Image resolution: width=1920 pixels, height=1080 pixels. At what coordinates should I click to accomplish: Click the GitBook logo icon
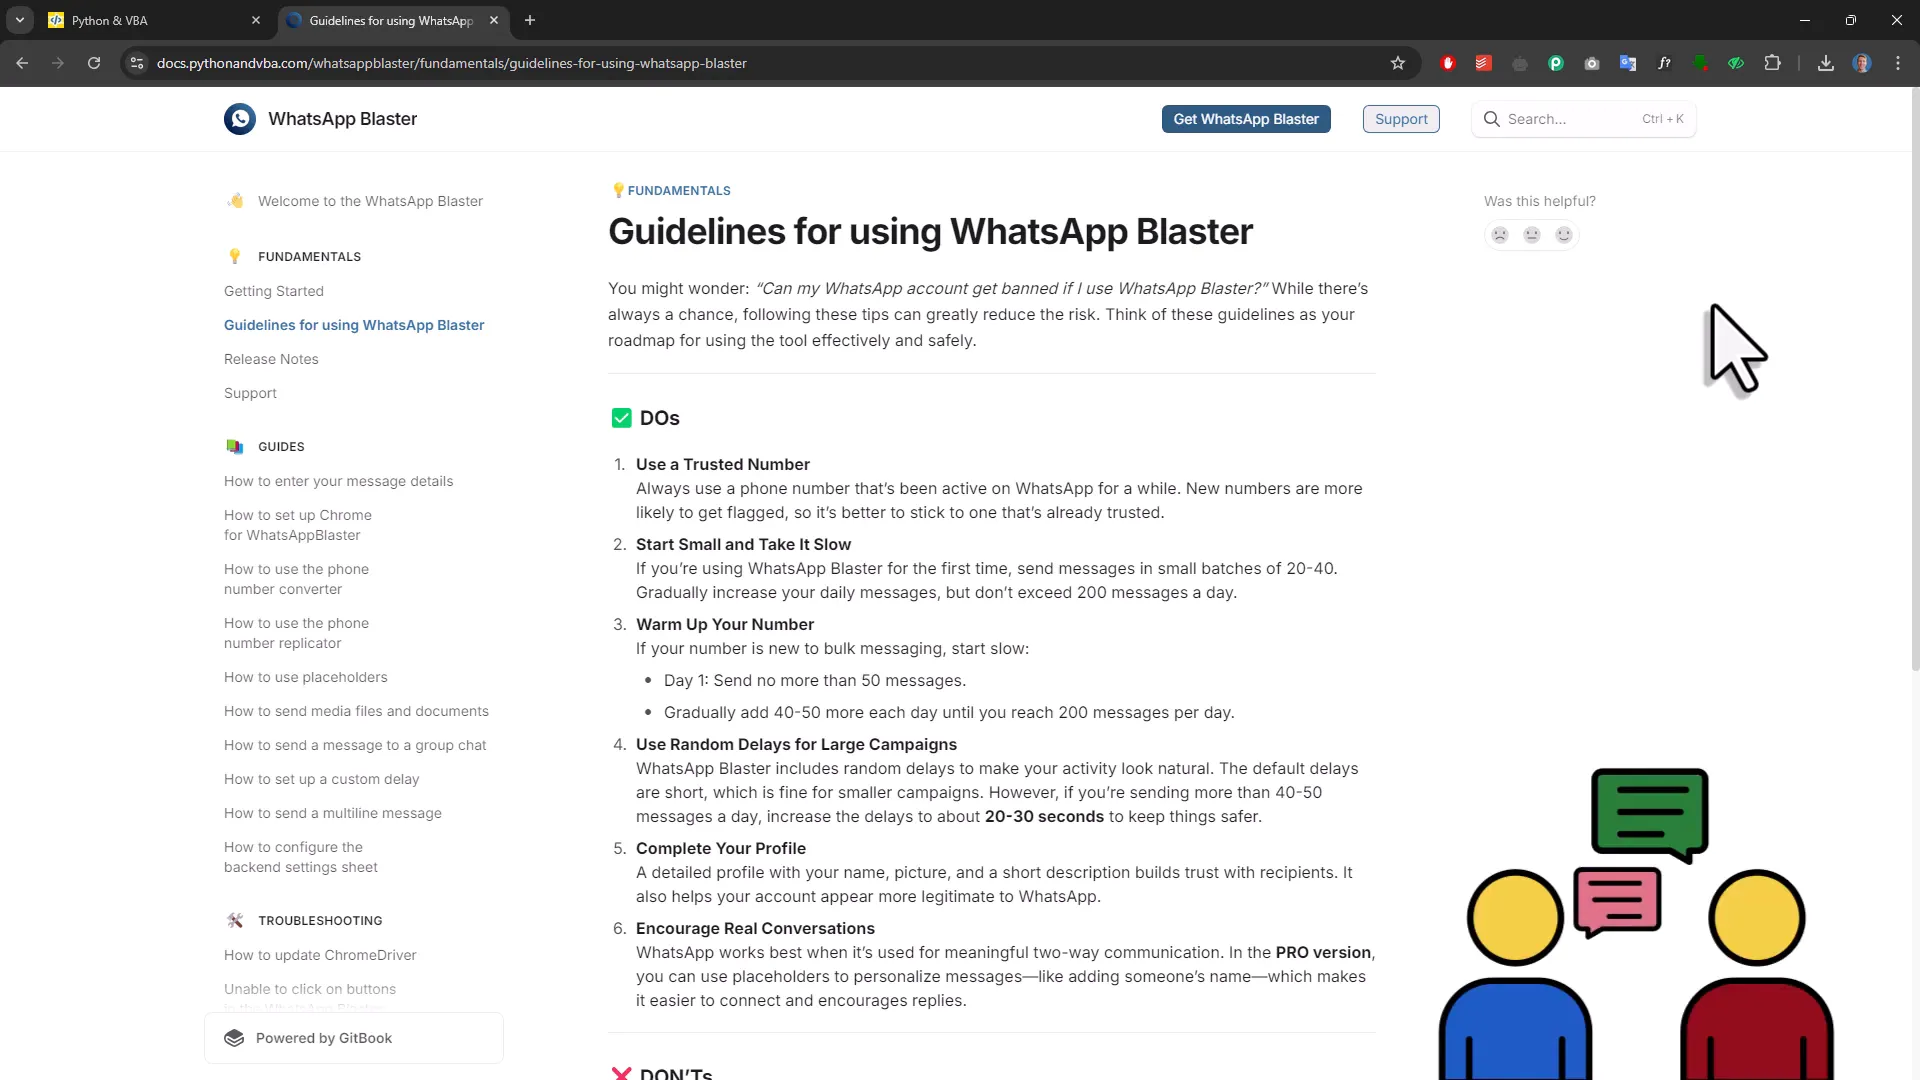coord(234,1038)
